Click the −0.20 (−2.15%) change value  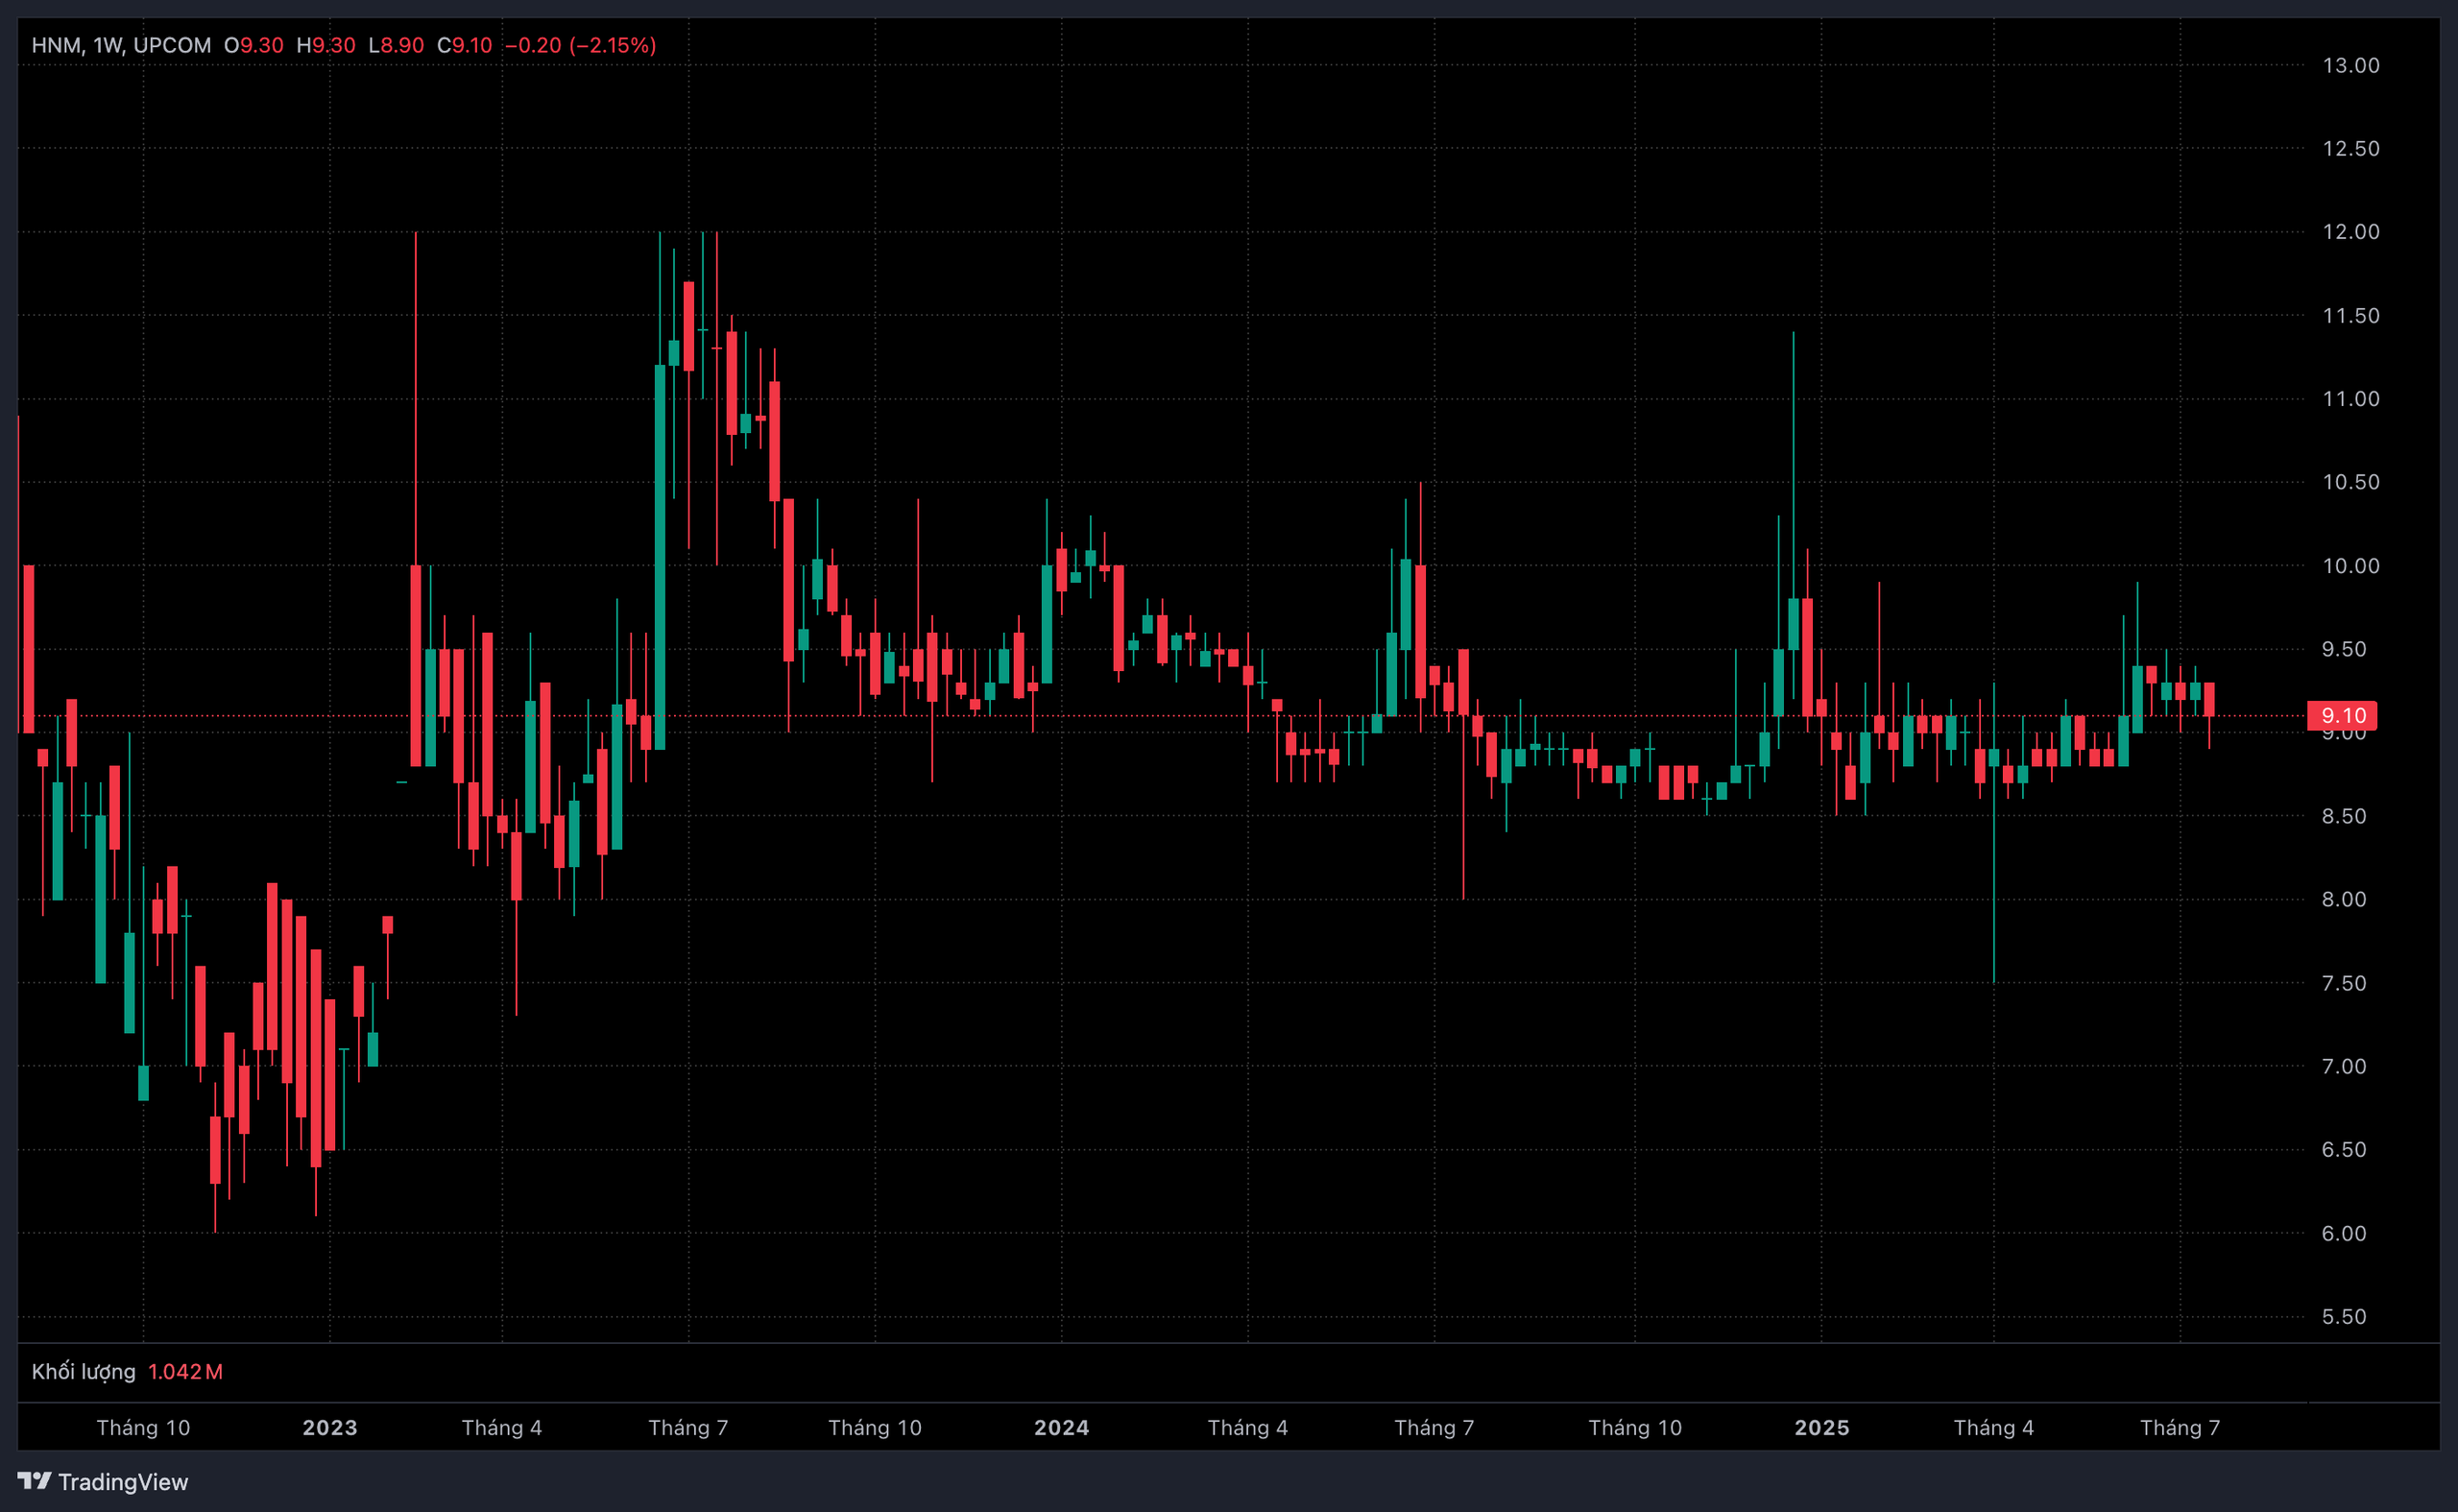pyautogui.click(x=580, y=45)
